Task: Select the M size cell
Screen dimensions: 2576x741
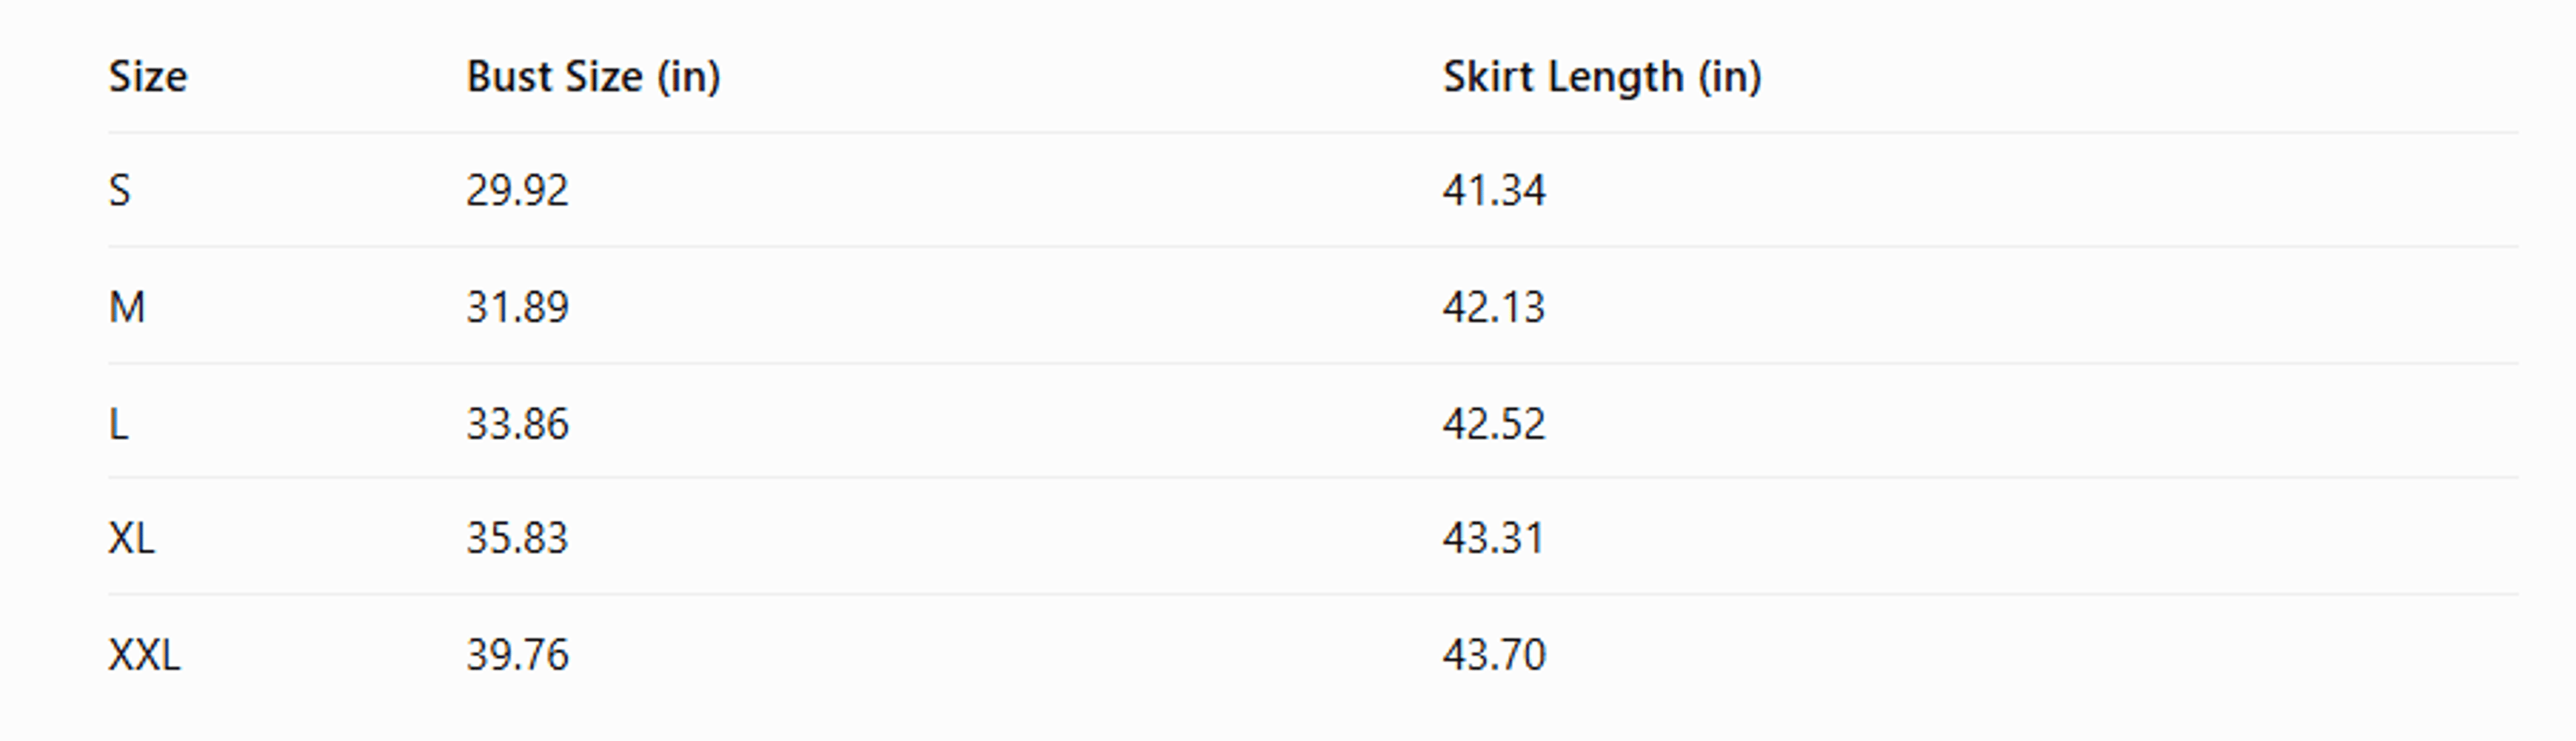Action: coord(127,307)
